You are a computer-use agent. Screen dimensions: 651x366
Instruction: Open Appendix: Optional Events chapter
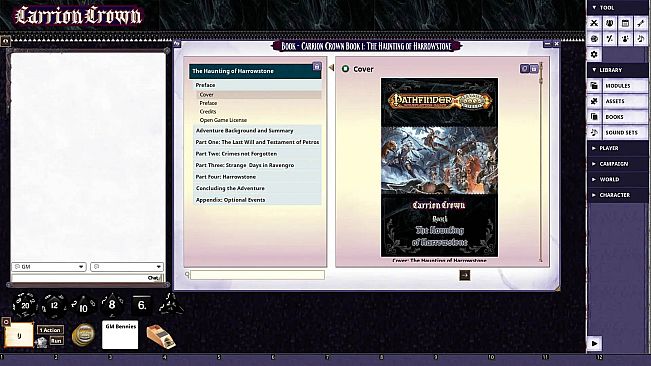click(257, 200)
